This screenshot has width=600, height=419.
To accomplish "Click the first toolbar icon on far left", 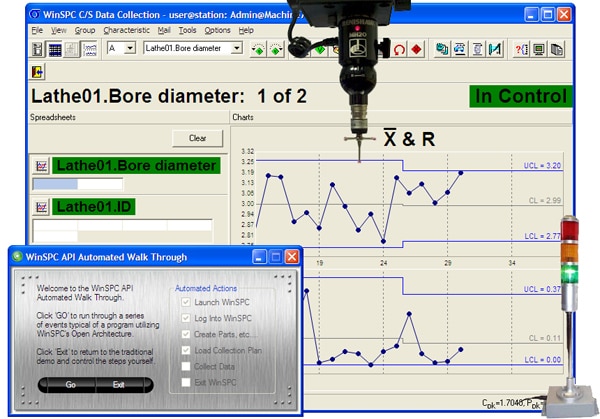I will click(x=37, y=48).
